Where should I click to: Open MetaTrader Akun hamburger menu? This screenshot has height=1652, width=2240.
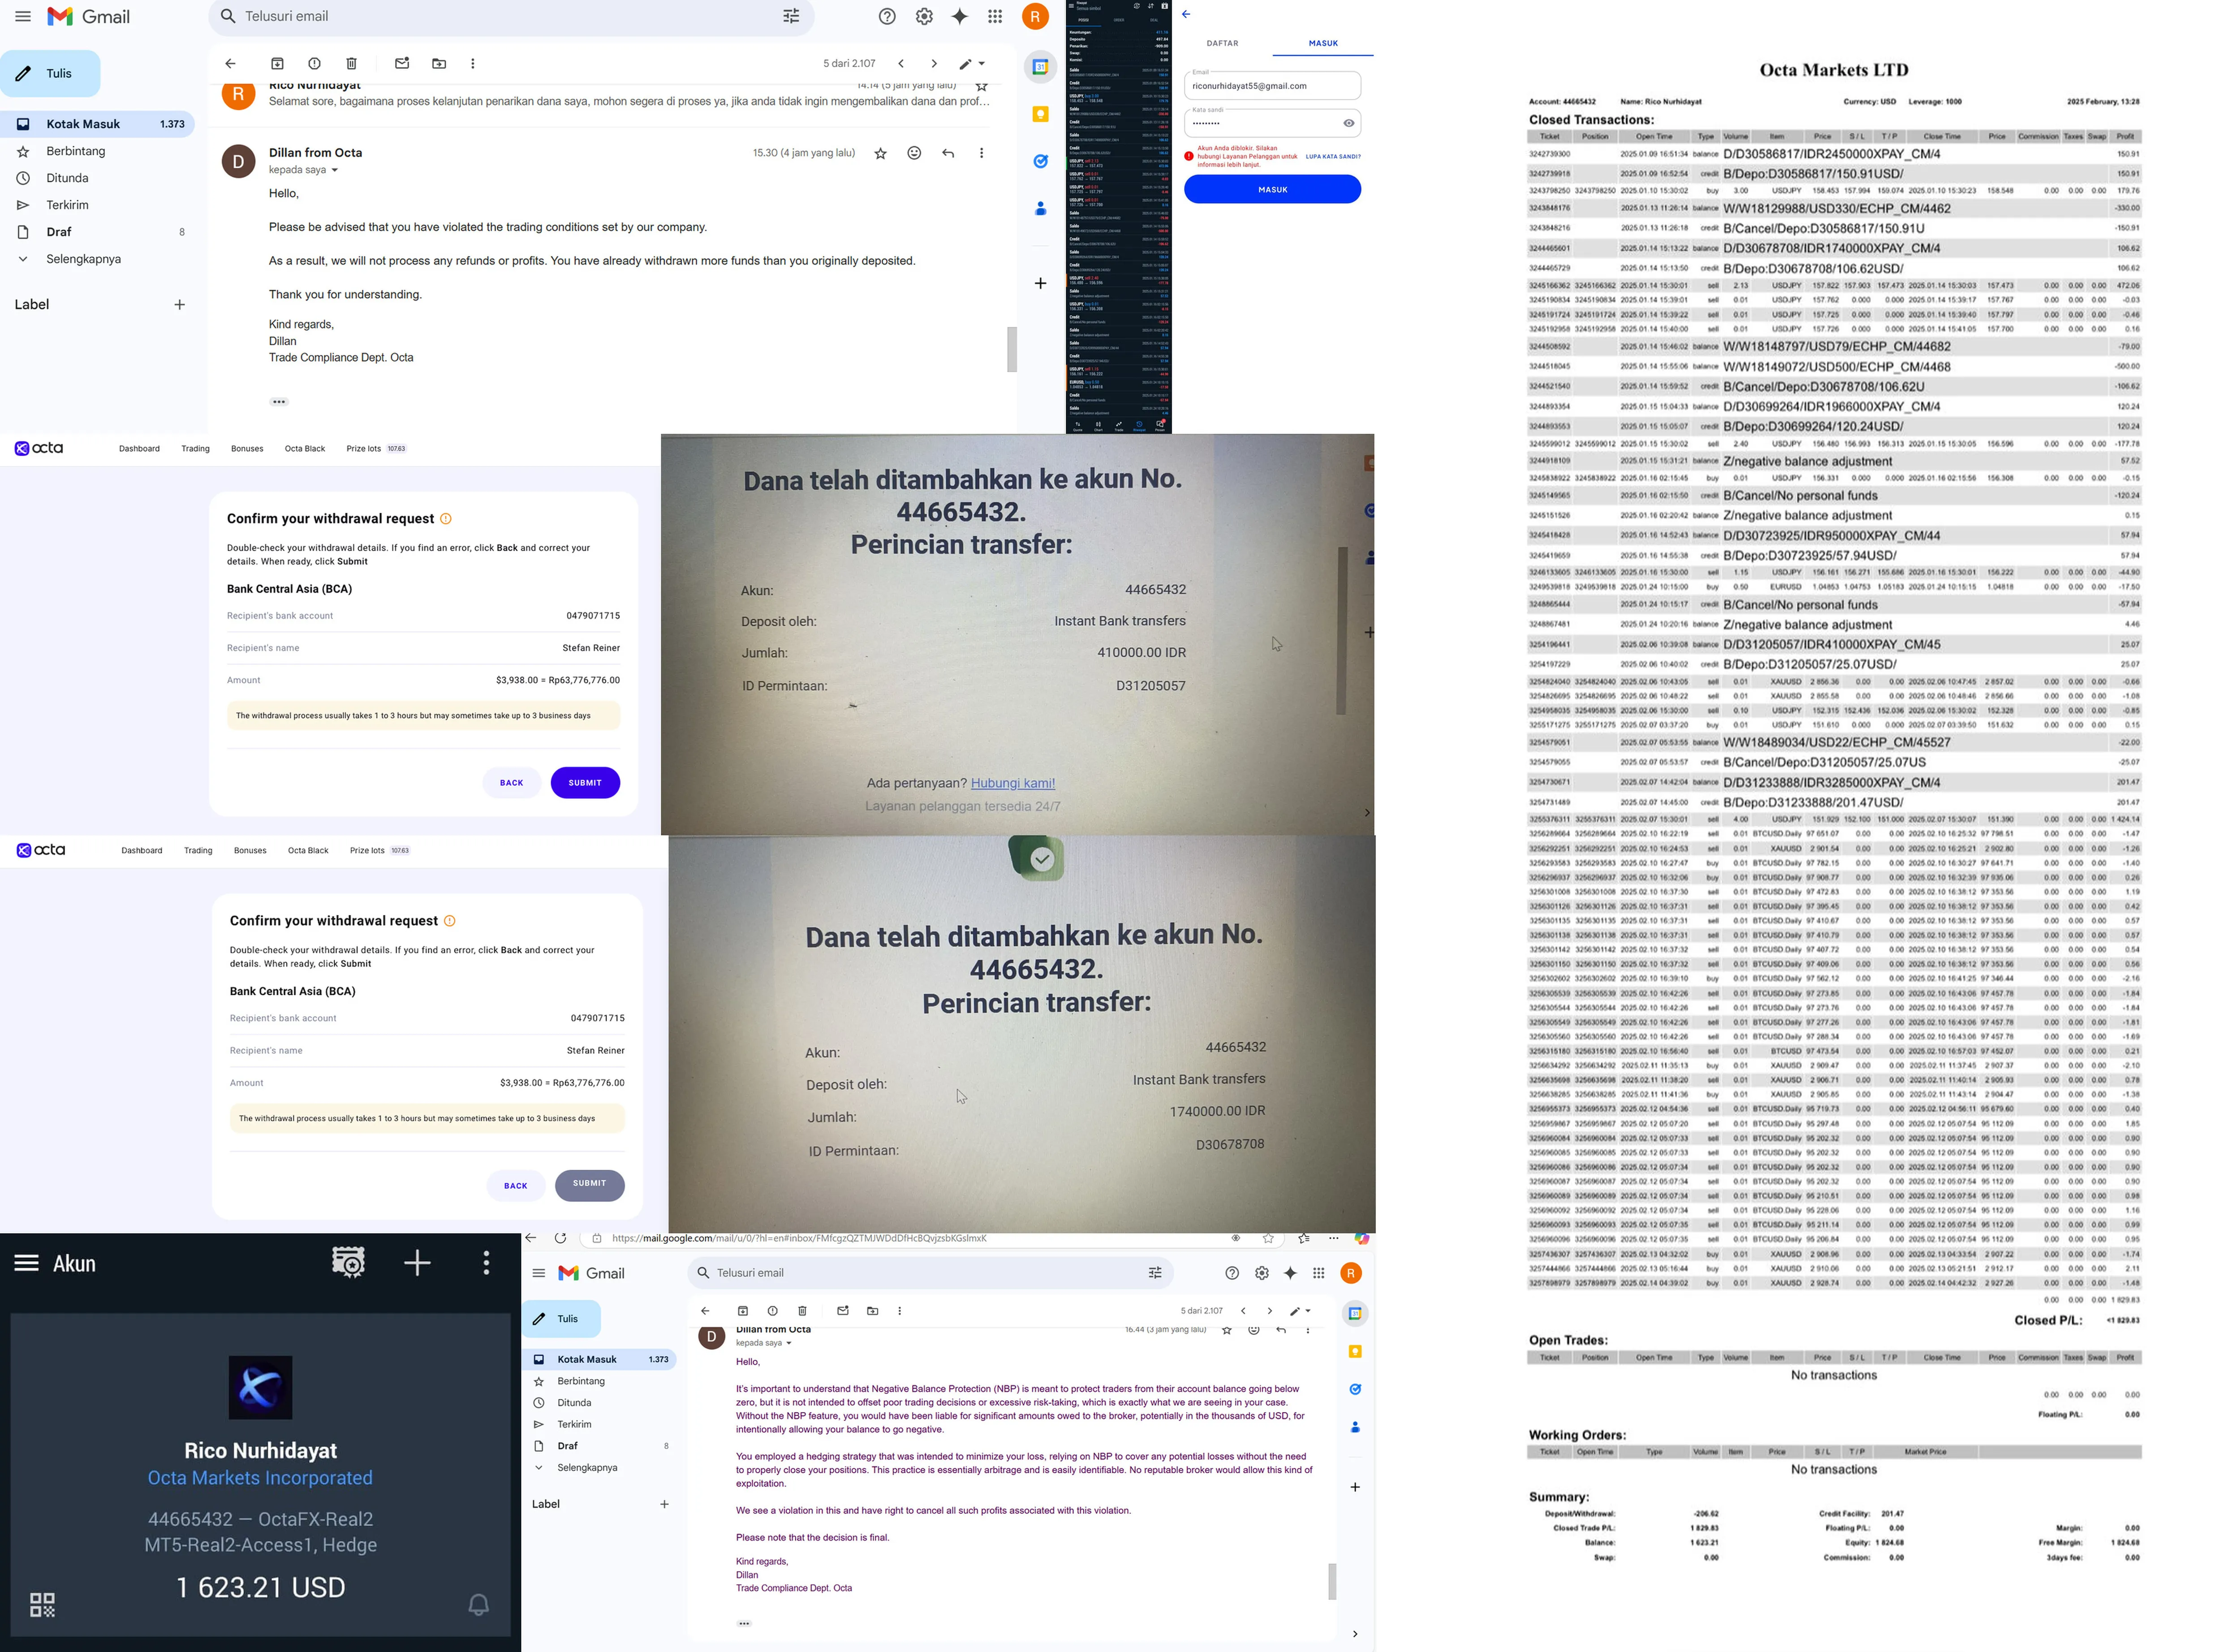(x=27, y=1263)
